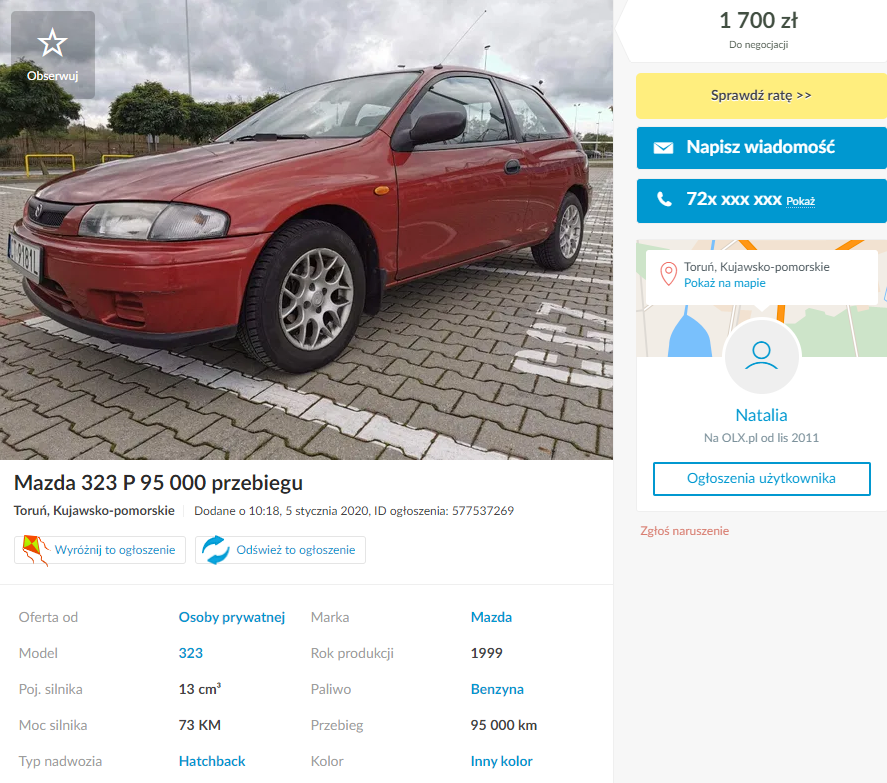Click the blue refresh arrows icon

216,550
